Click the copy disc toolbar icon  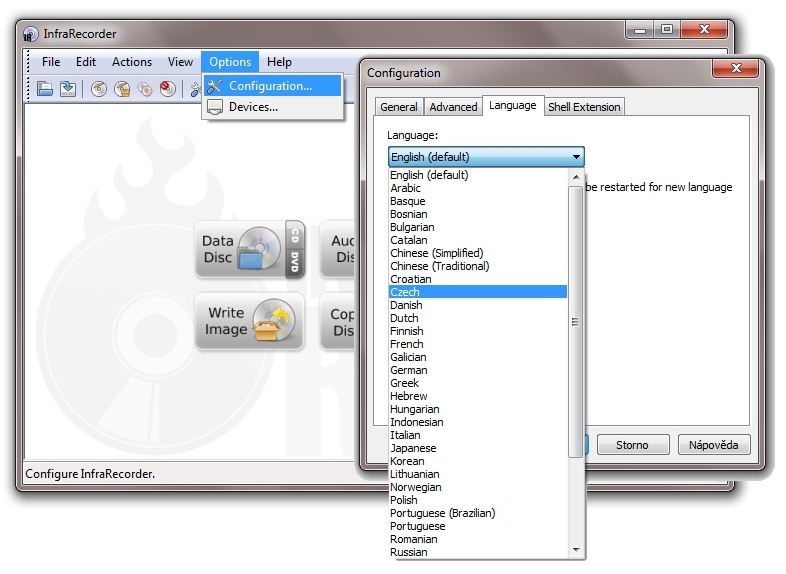(145, 89)
